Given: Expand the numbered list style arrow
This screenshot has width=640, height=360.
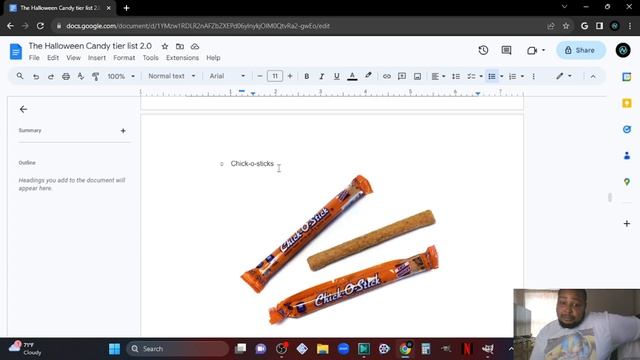Looking at the screenshot, I should point(522,76).
